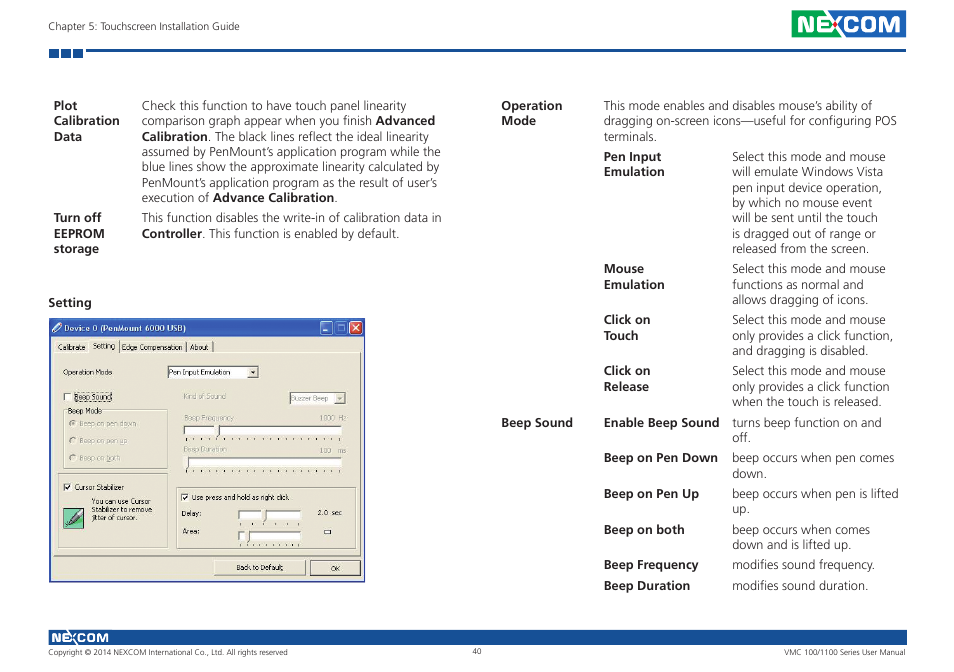Click the NEXCOM logo in the page header

(x=848, y=24)
